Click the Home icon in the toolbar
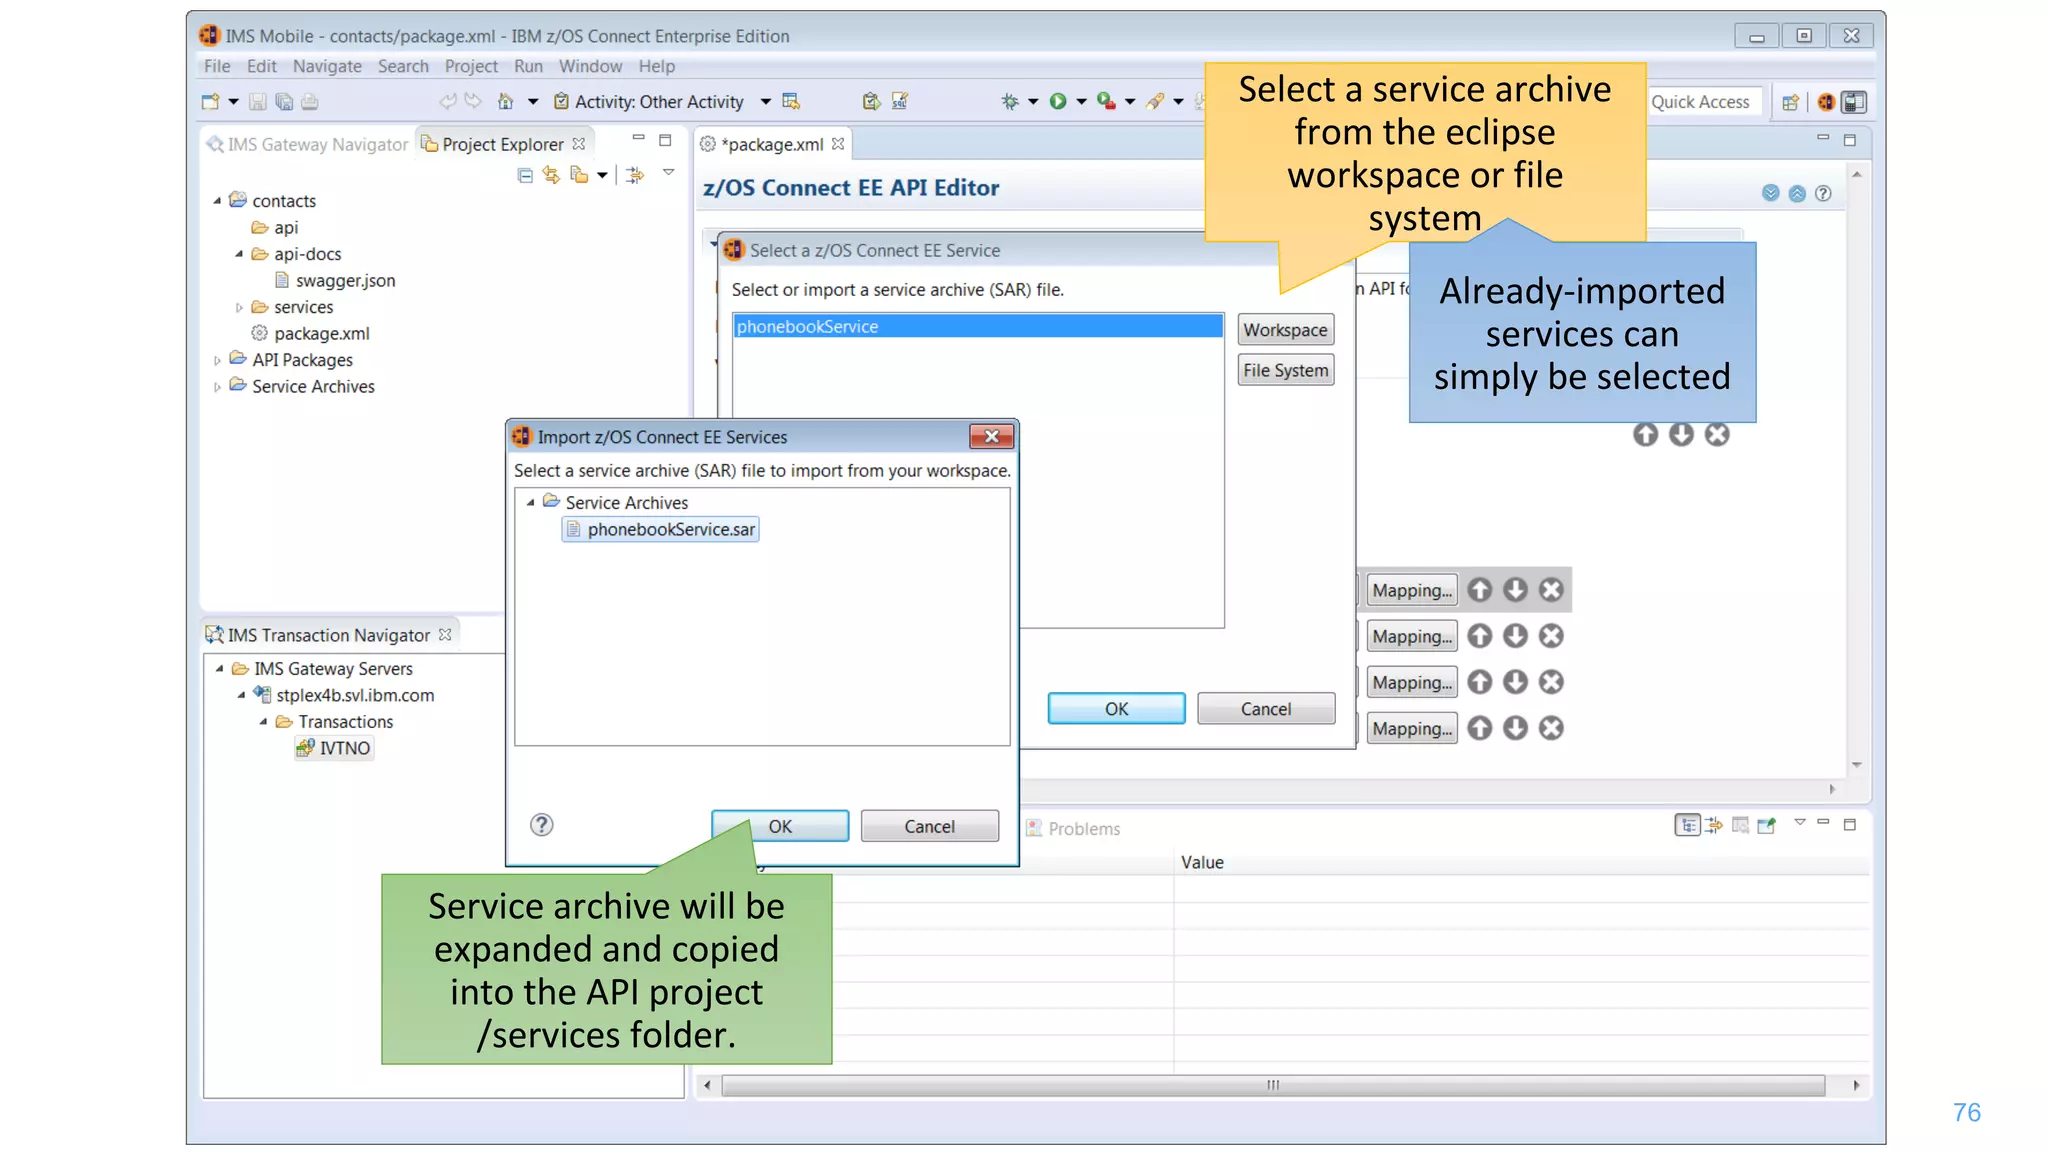The height and width of the screenshot is (1152, 2048). pos(505,101)
